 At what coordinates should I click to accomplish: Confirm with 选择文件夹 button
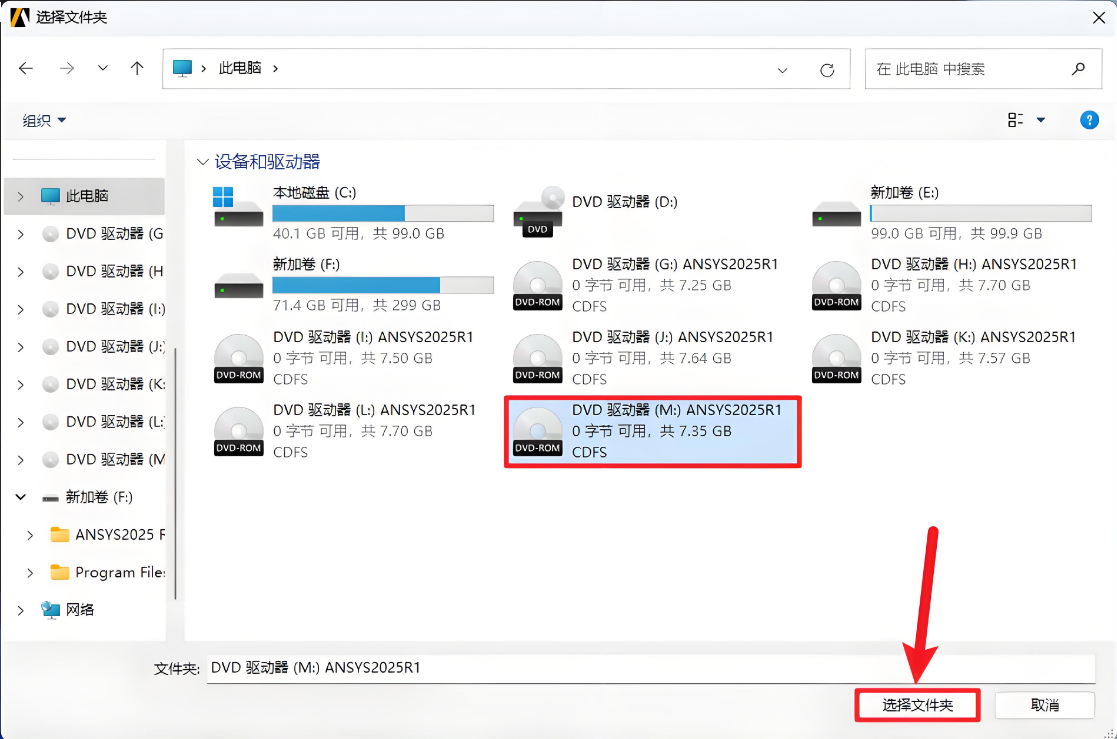pyautogui.click(x=918, y=706)
